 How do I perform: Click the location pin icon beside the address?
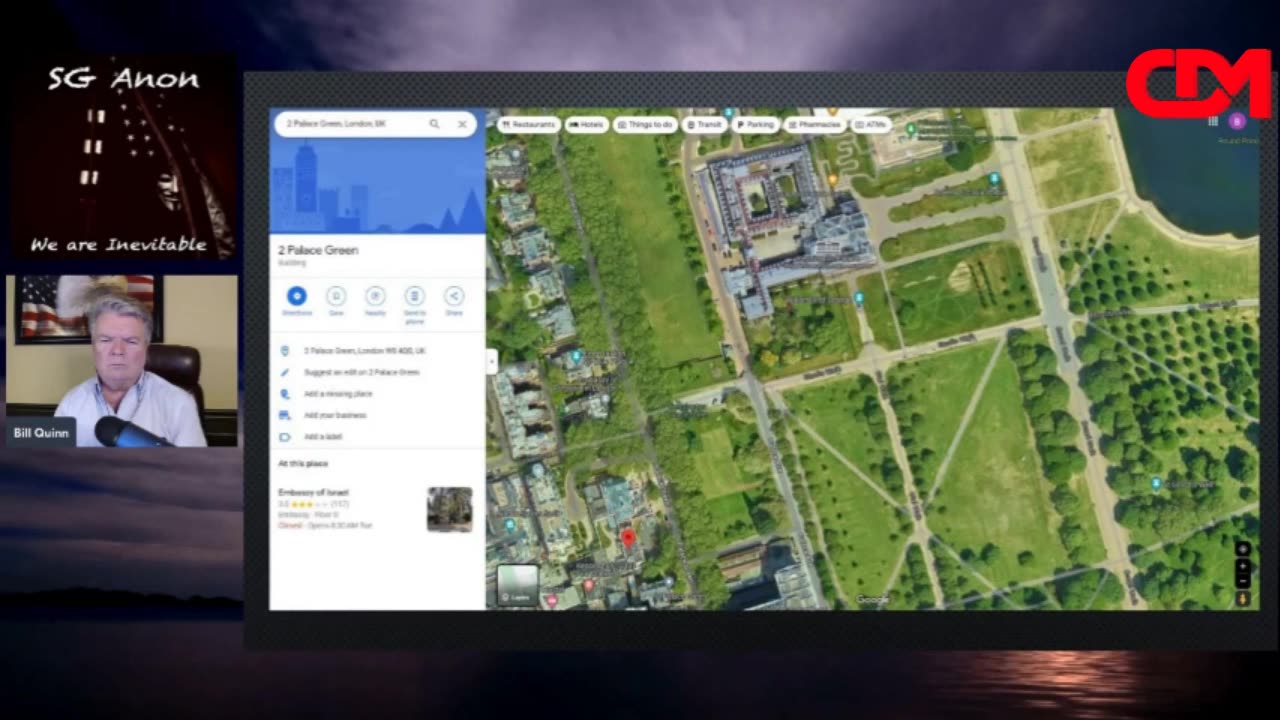point(285,351)
